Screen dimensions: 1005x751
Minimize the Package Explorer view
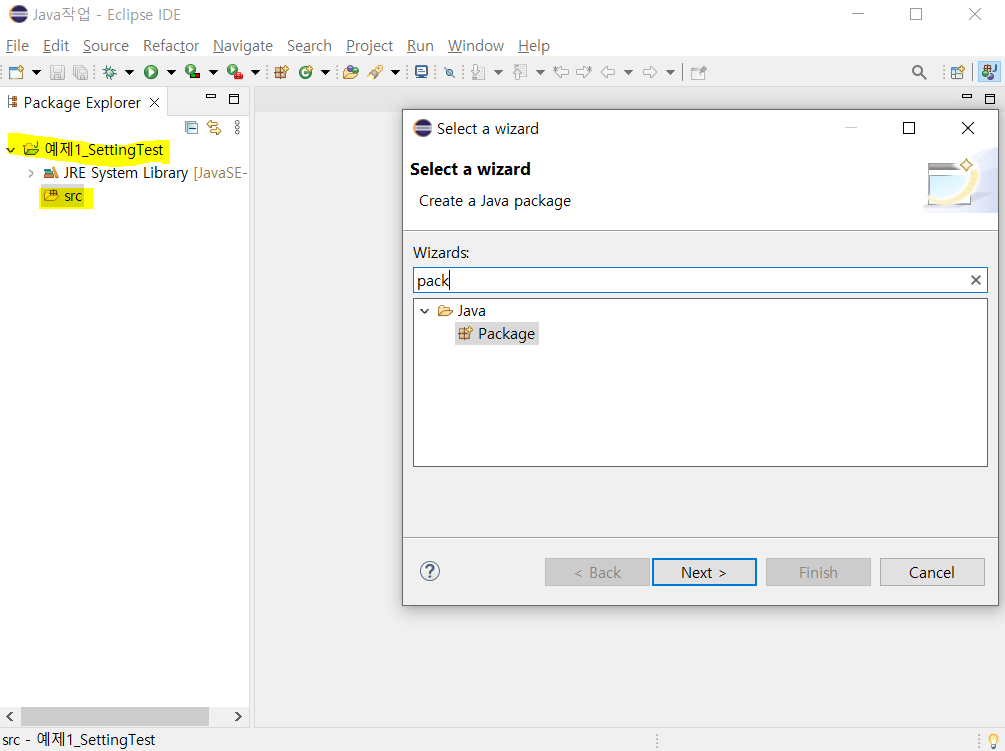211,97
